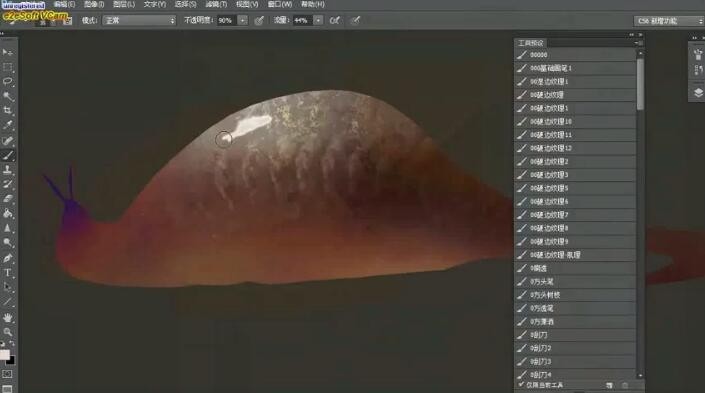The image size is (705, 393).
Task: Select the 0方头笔 tool preset
Action: (575, 281)
